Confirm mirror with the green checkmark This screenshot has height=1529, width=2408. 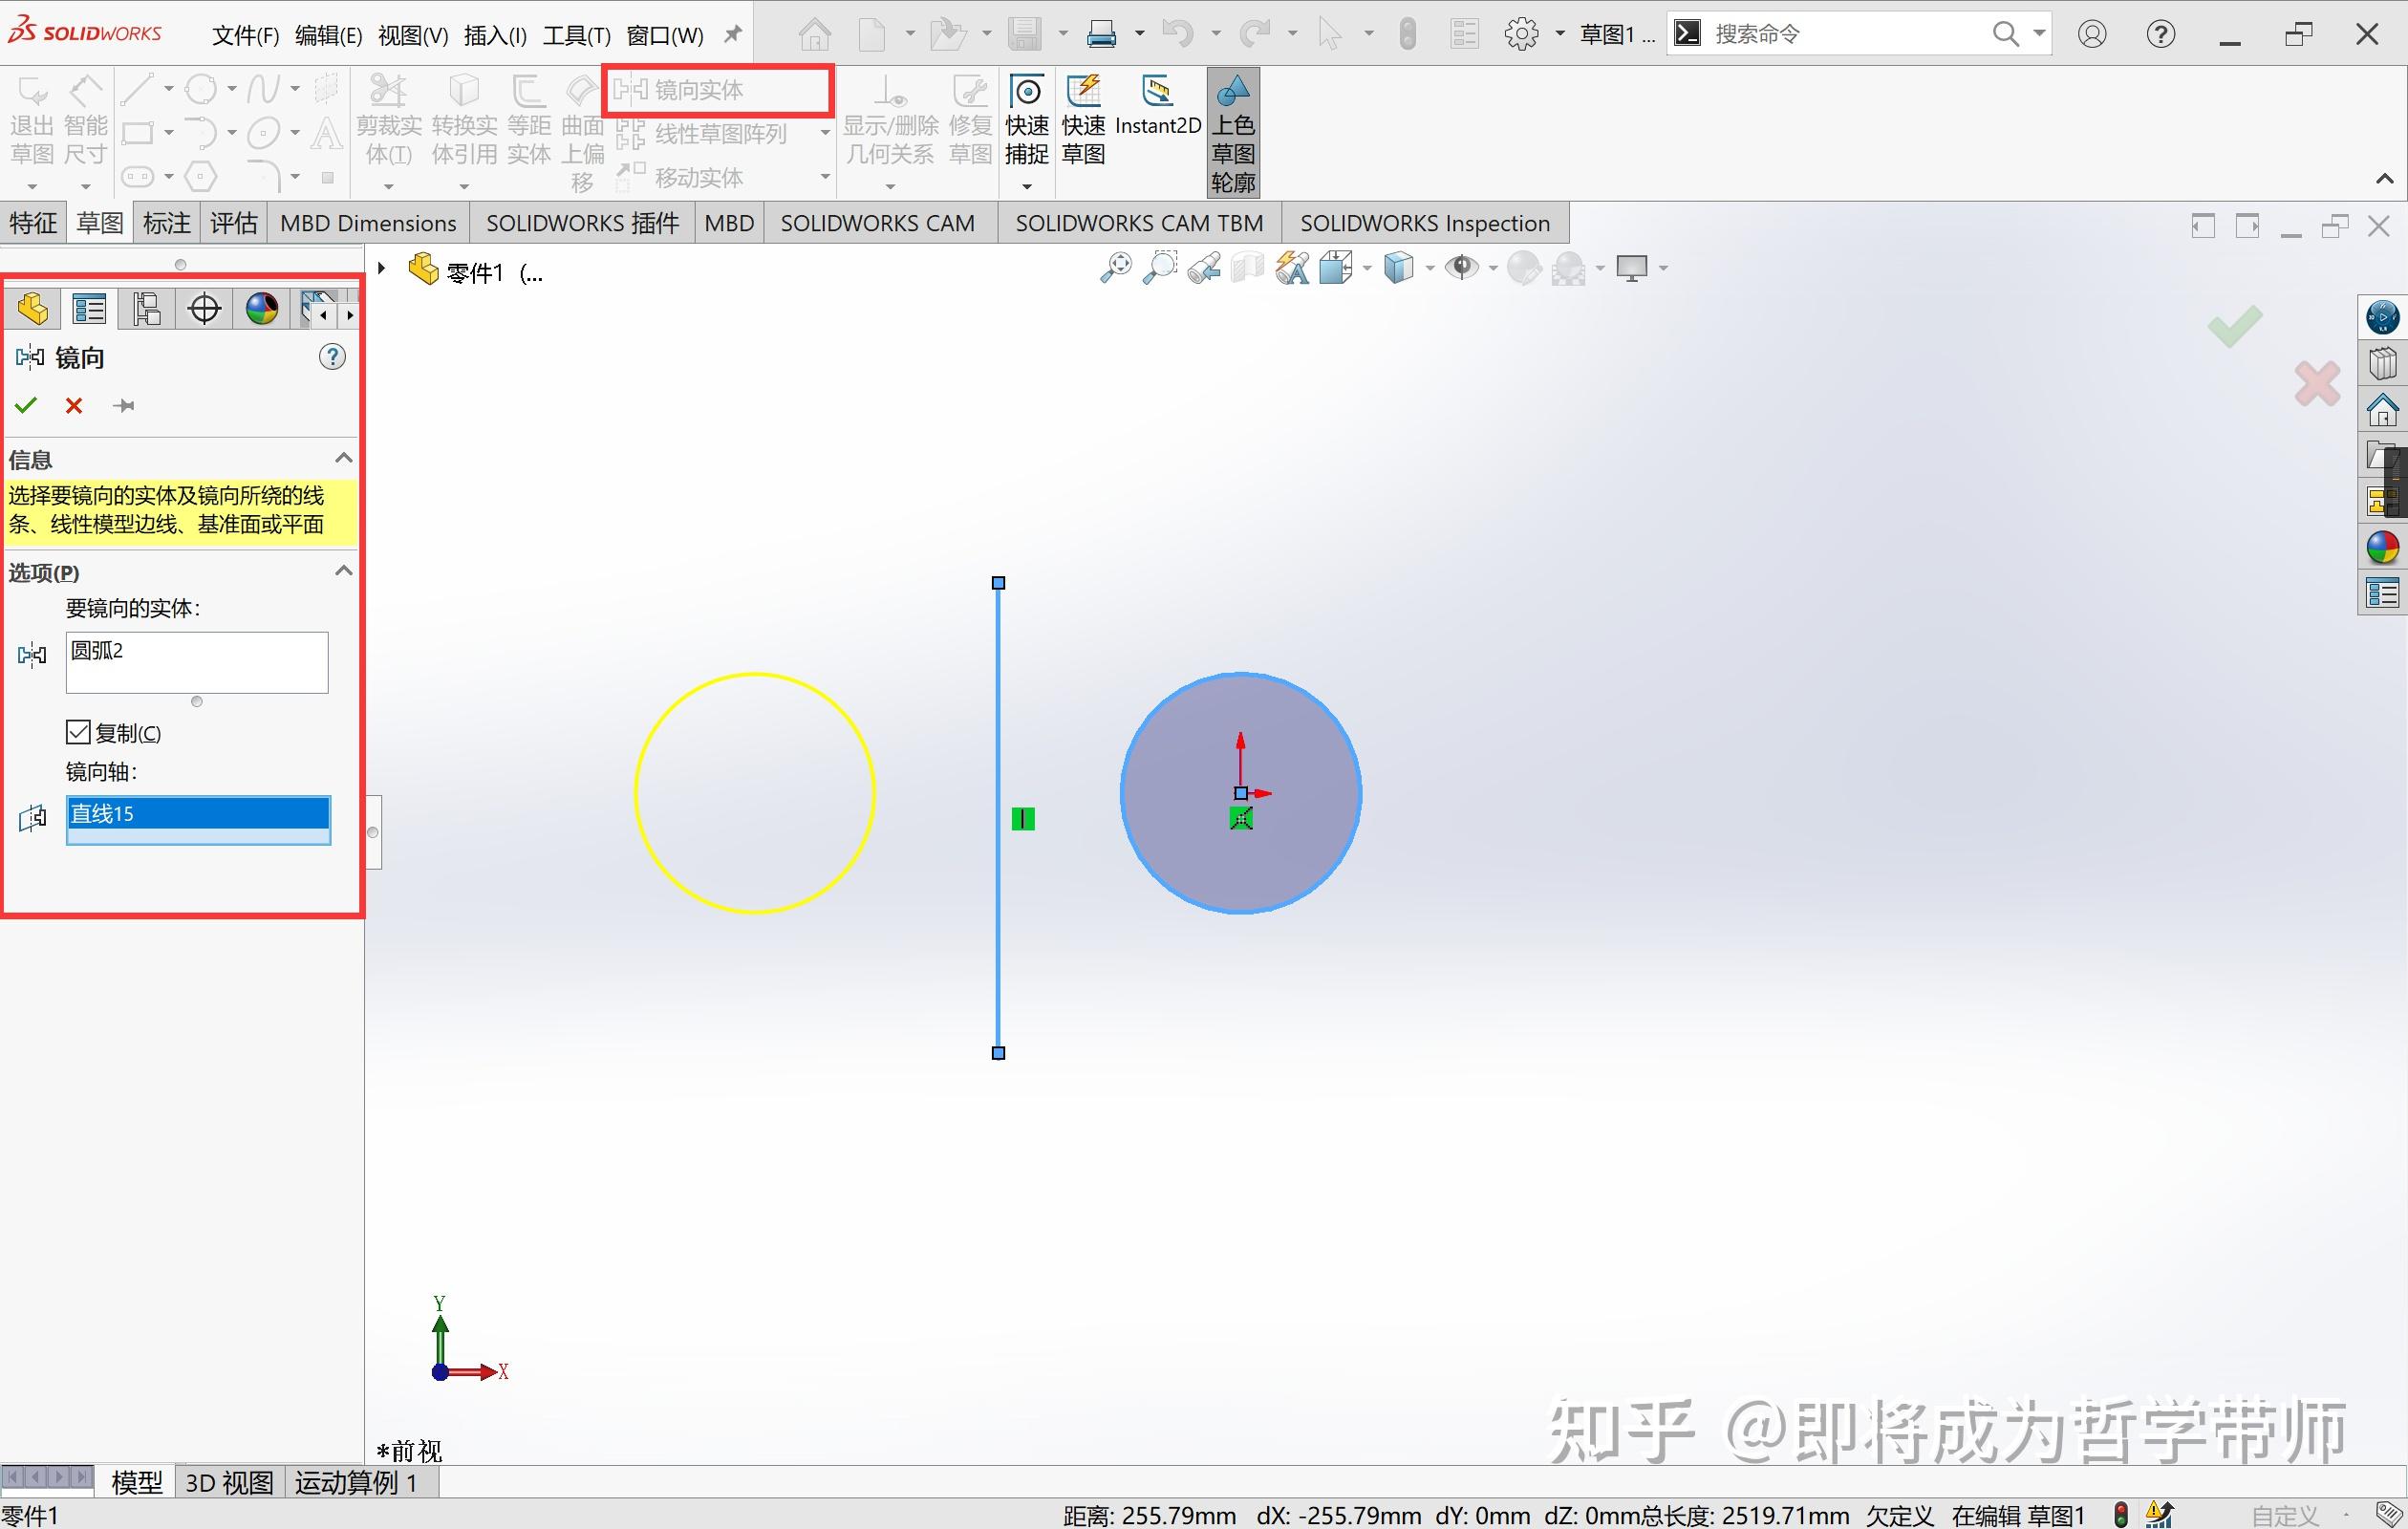(26, 405)
